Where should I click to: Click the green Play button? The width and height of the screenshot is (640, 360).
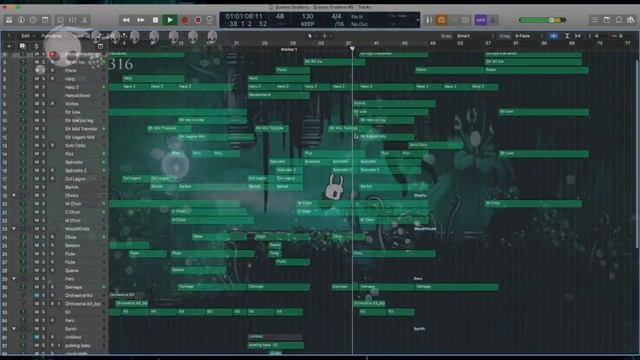tap(170, 20)
